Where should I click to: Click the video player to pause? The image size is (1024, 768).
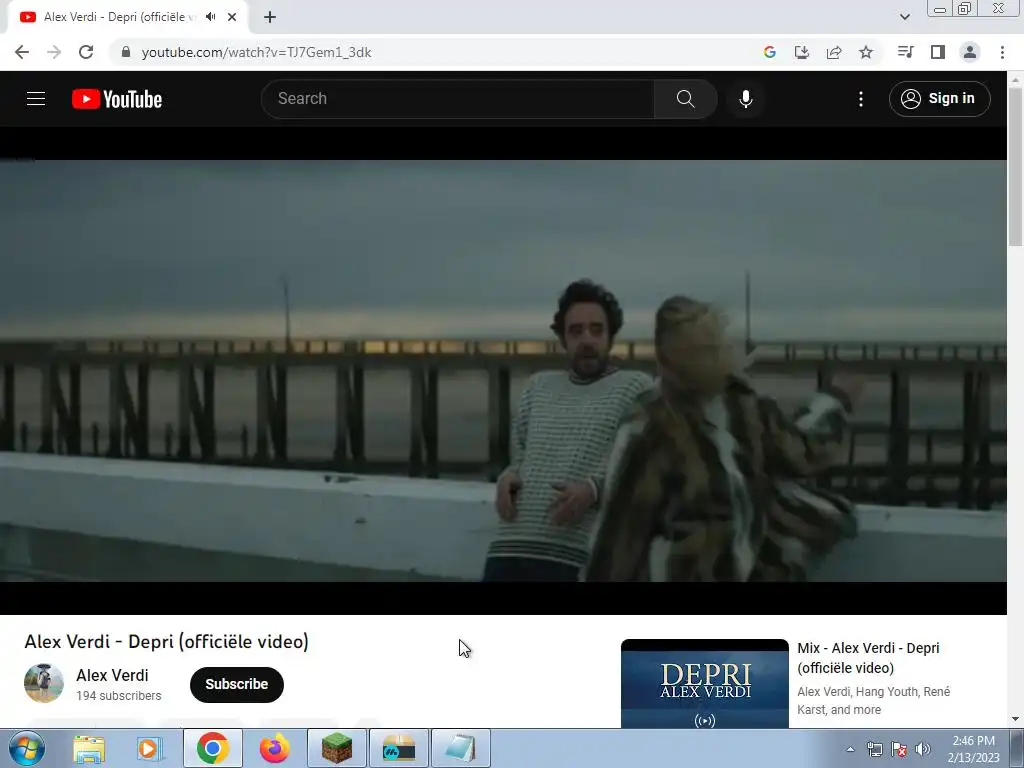[x=503, y=370]
